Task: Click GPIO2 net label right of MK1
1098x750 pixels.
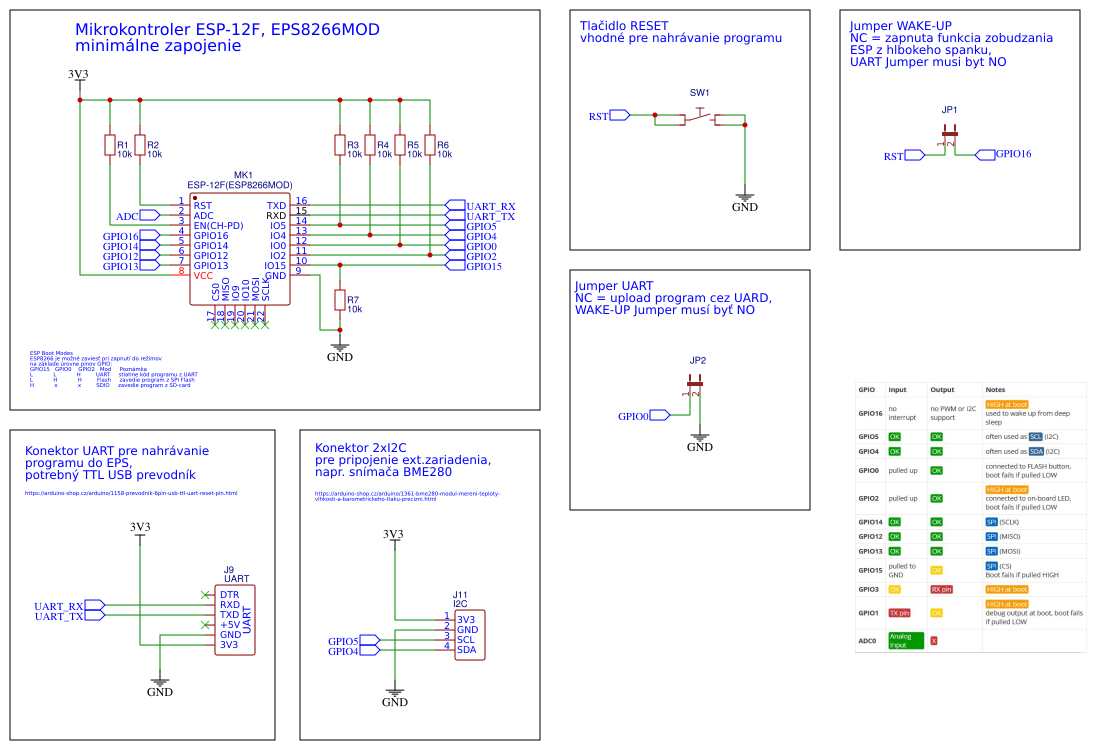Action: point(472,256)
